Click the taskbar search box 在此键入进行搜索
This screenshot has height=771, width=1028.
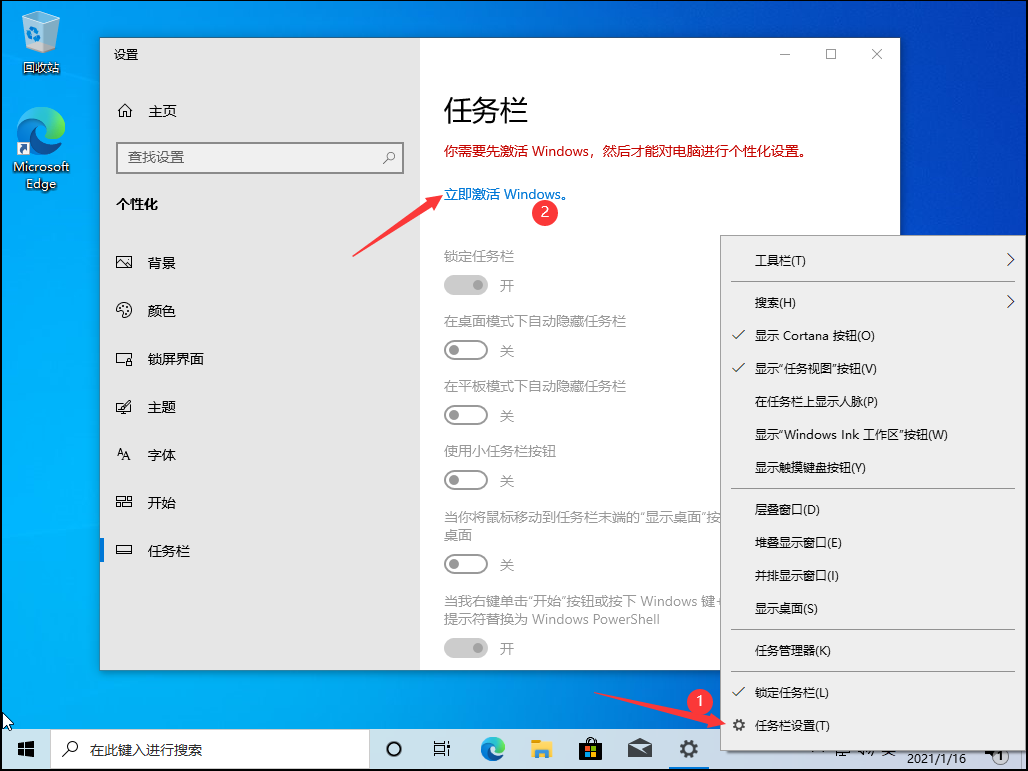[210, 749]
